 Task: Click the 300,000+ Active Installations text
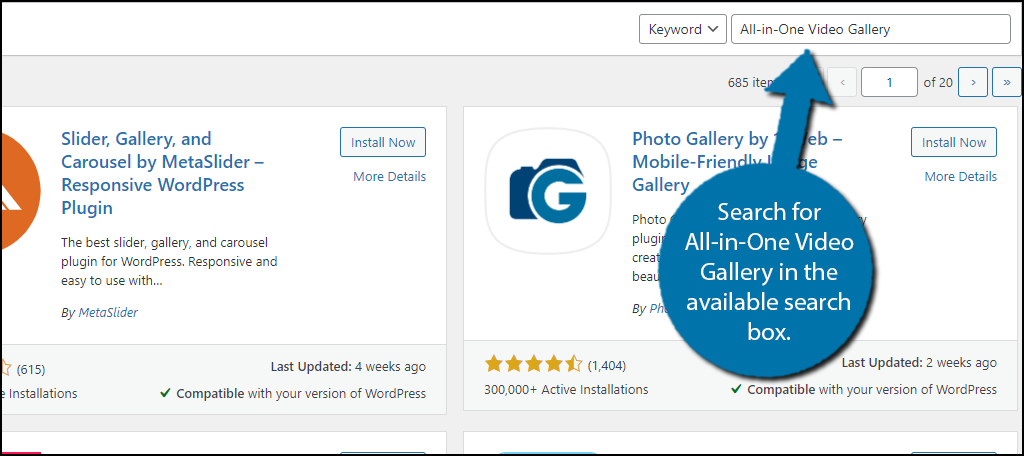pos(566,390)
